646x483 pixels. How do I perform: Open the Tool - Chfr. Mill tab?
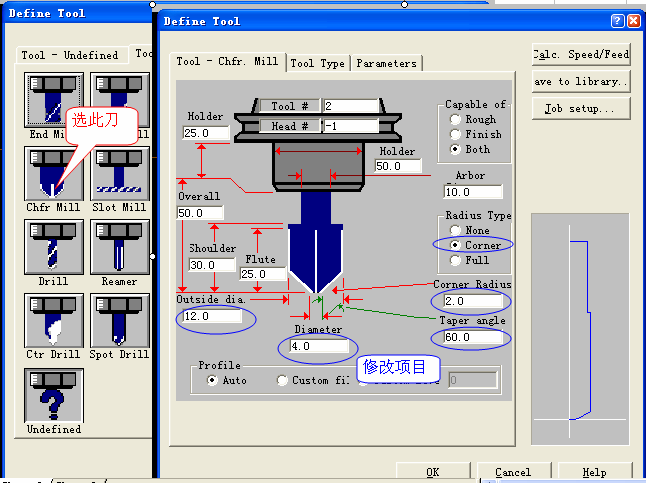click(x=227, y=61)
